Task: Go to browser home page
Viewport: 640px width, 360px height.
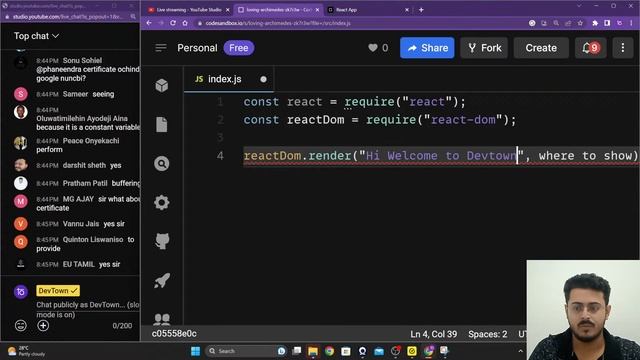Action: [185, 23]
